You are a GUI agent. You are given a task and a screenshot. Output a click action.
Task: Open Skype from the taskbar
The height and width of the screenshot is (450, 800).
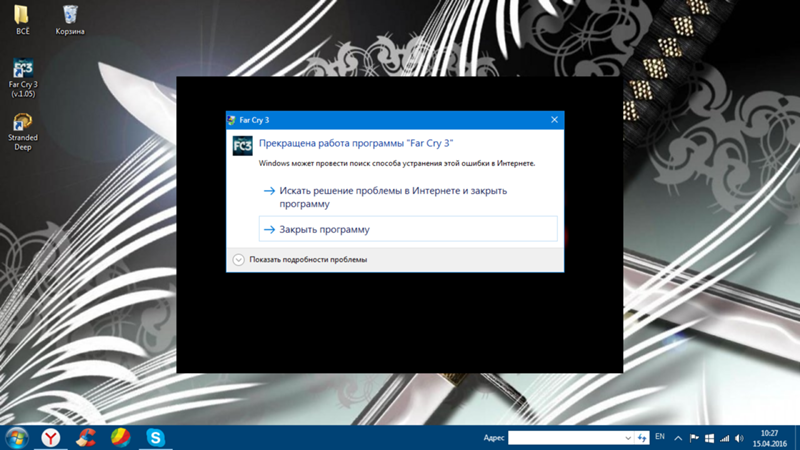(x=156, y=437)
